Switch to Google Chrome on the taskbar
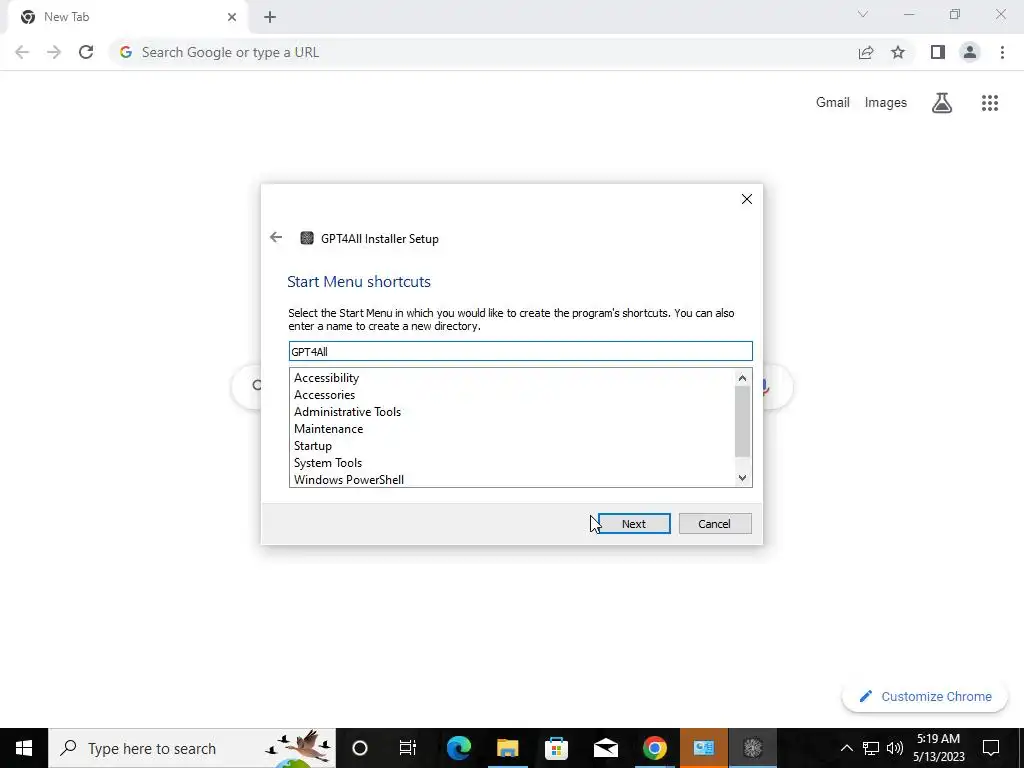 (x=655, y=748)
